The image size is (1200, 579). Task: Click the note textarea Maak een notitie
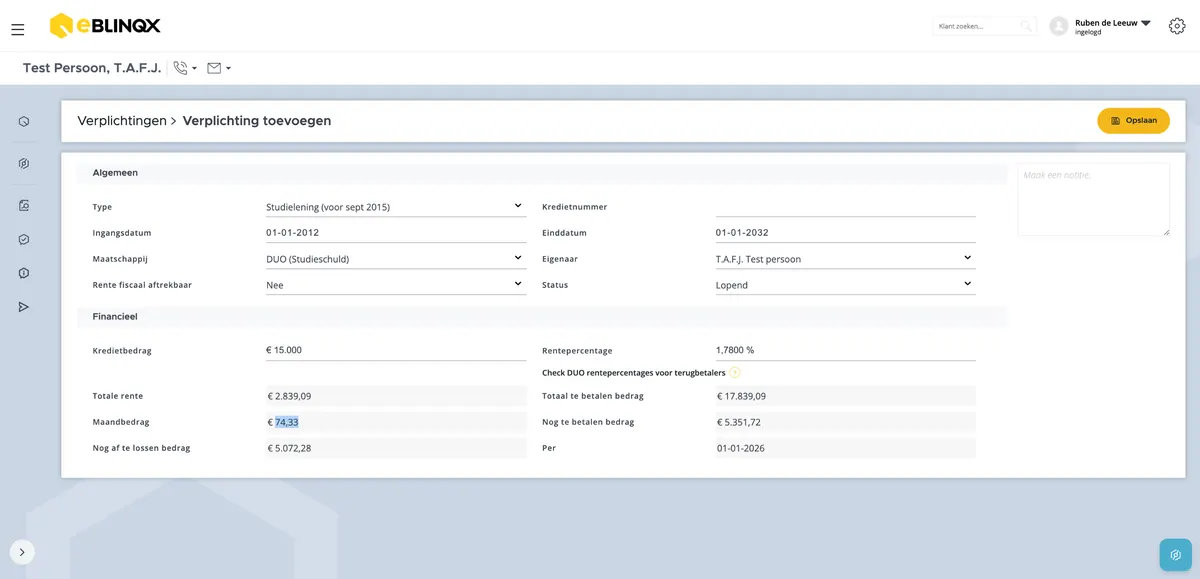coord(1094,200)
